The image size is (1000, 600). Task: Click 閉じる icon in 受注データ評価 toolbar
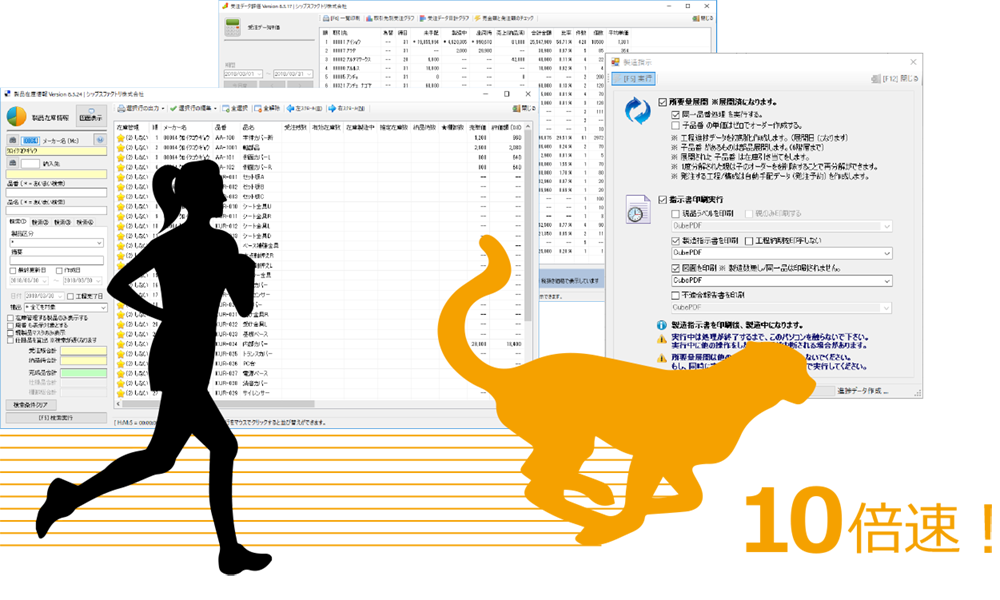(x=703, y=18)
